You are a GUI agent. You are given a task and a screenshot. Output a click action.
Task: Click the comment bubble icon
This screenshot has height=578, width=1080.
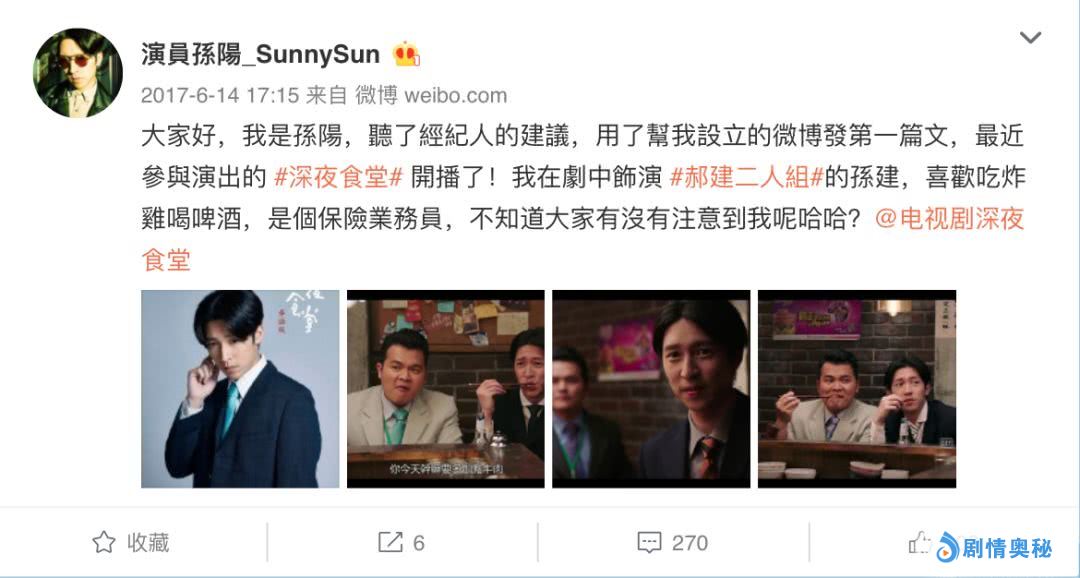click(650, 543)
